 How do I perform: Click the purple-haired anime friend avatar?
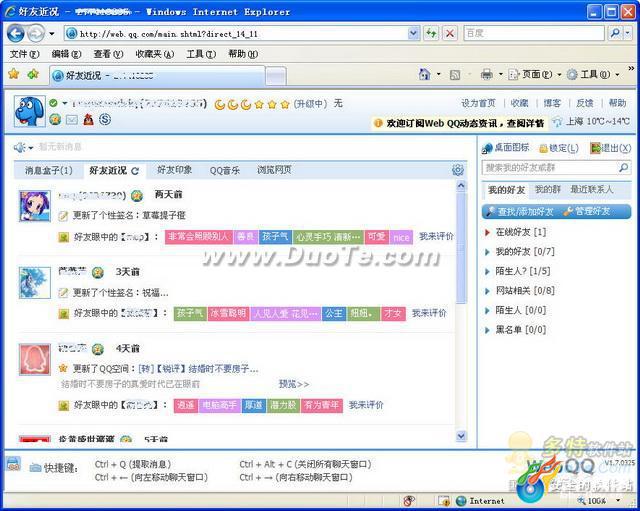(x=35, y=206)
